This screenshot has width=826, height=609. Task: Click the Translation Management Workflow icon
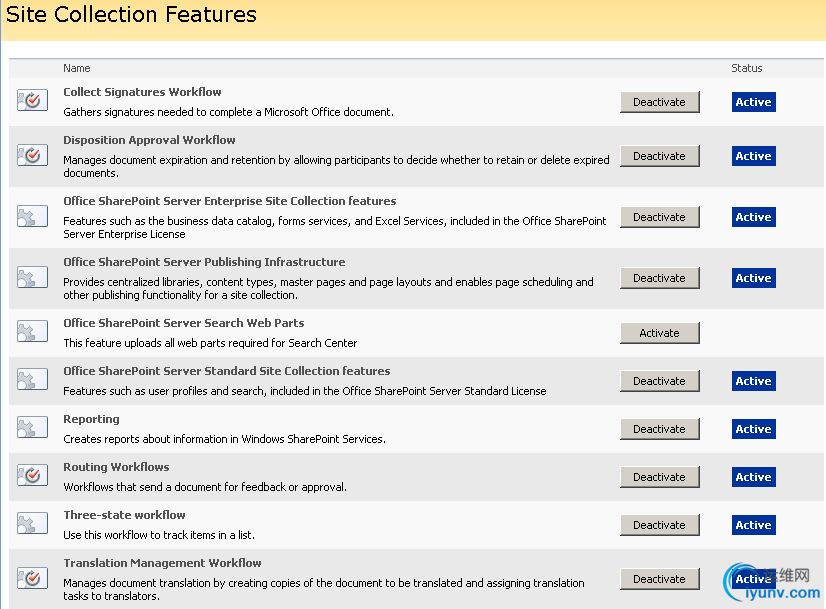[32, 579]
